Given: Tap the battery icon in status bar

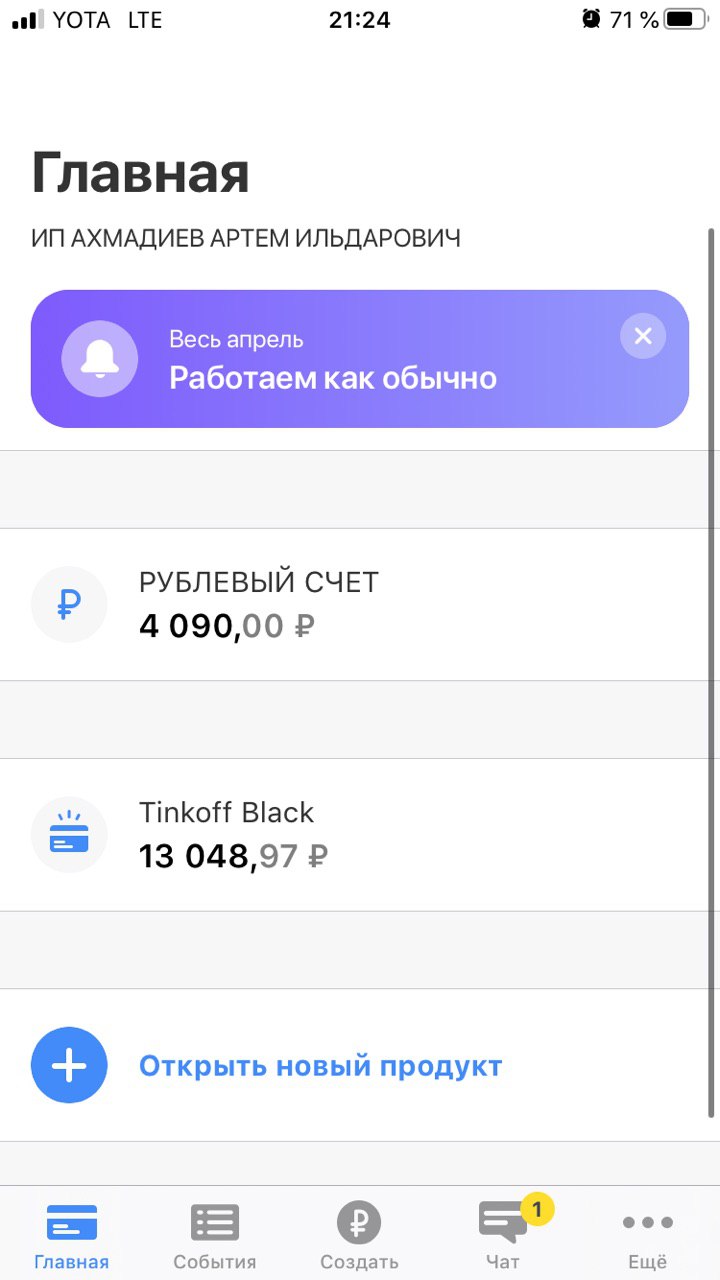Looking at the screenshot, I should tap(684, 19).
